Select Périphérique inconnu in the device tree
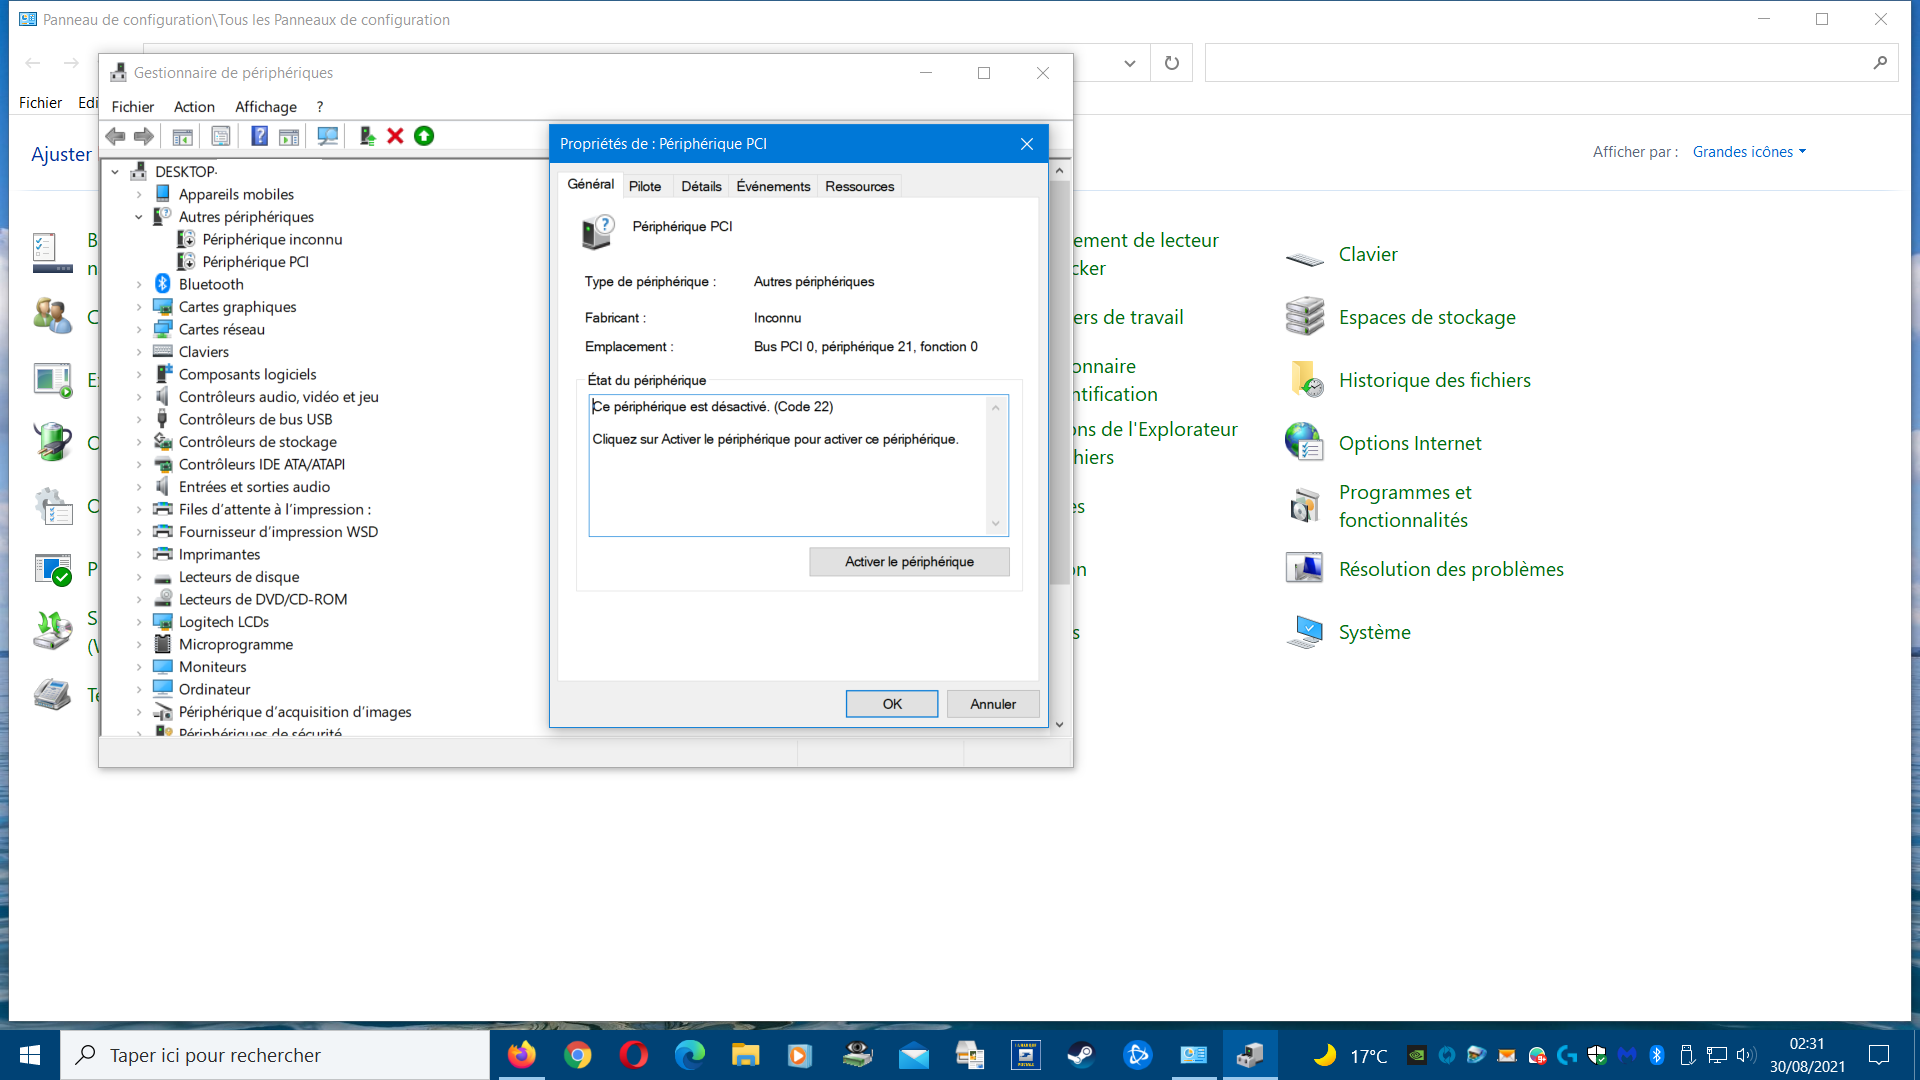The image size is (1920, 1080). pyautogui.click(x=272, y=239)
